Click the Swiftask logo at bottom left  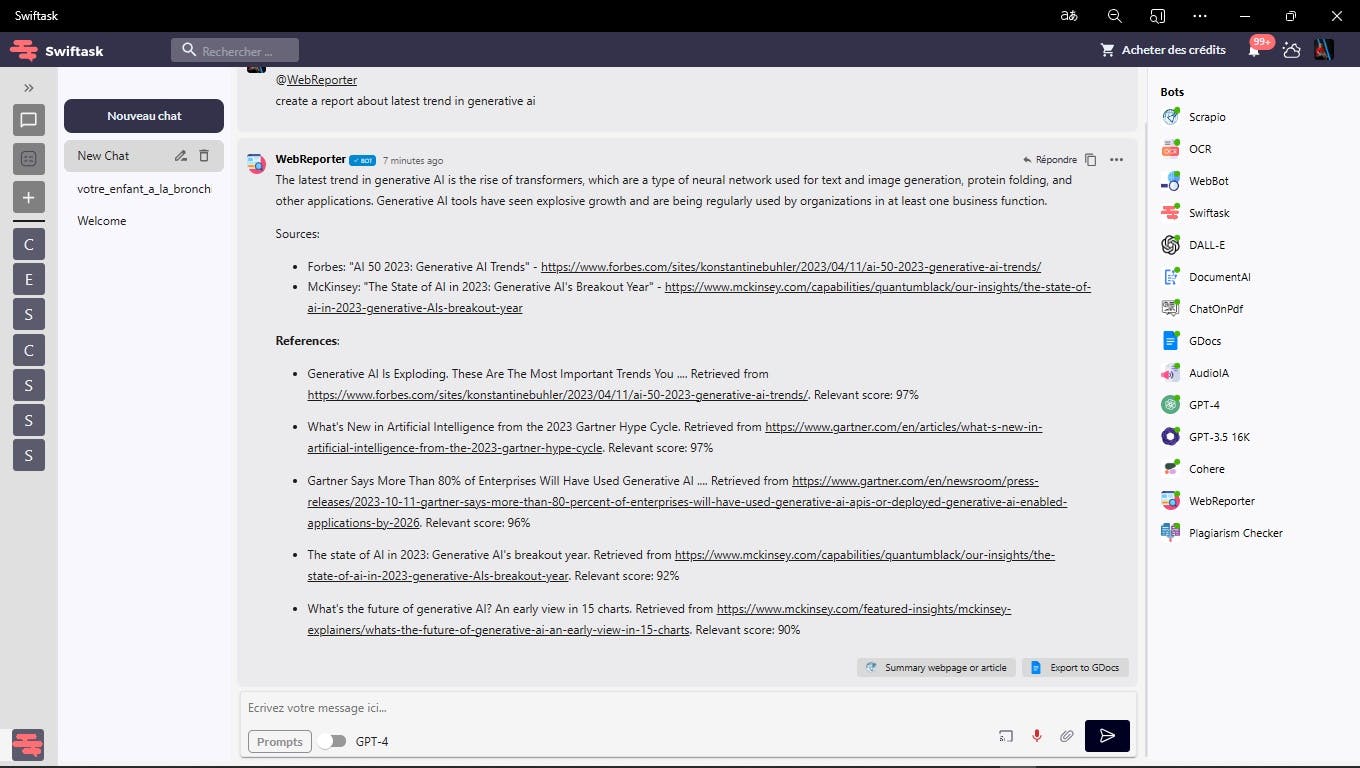28,745
